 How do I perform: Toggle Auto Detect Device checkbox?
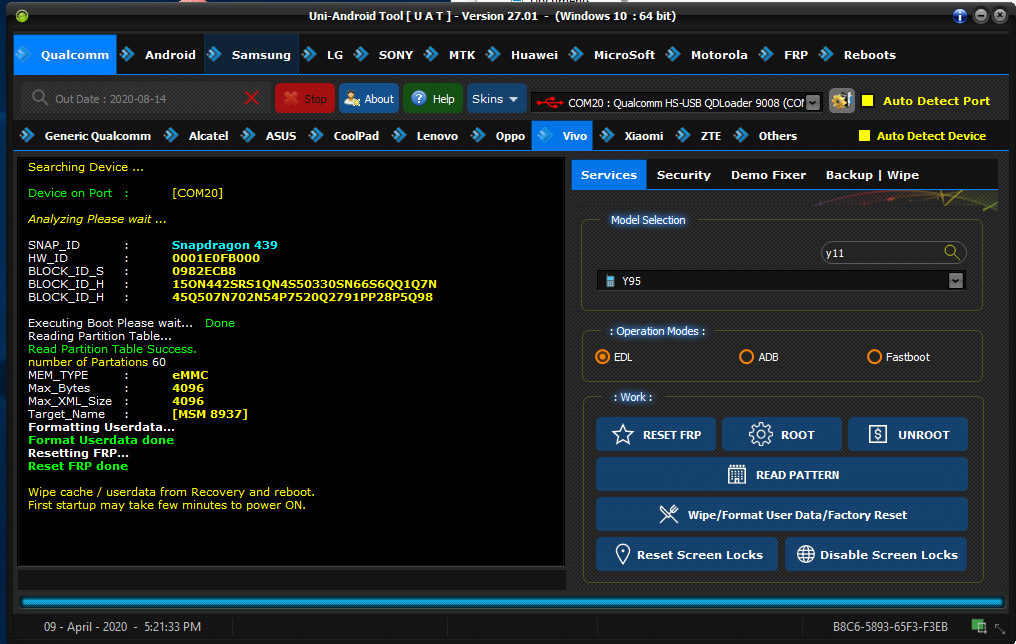coord(864,136)
